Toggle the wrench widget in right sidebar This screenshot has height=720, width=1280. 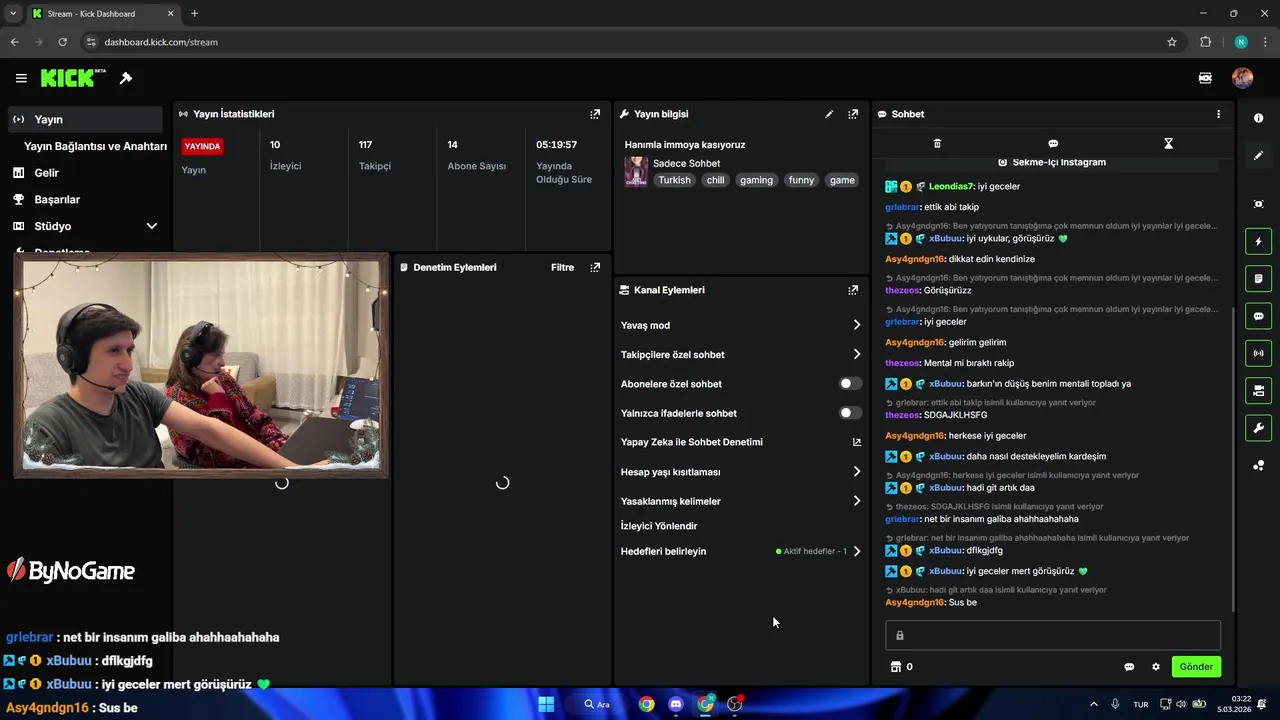coord(1258,428)
